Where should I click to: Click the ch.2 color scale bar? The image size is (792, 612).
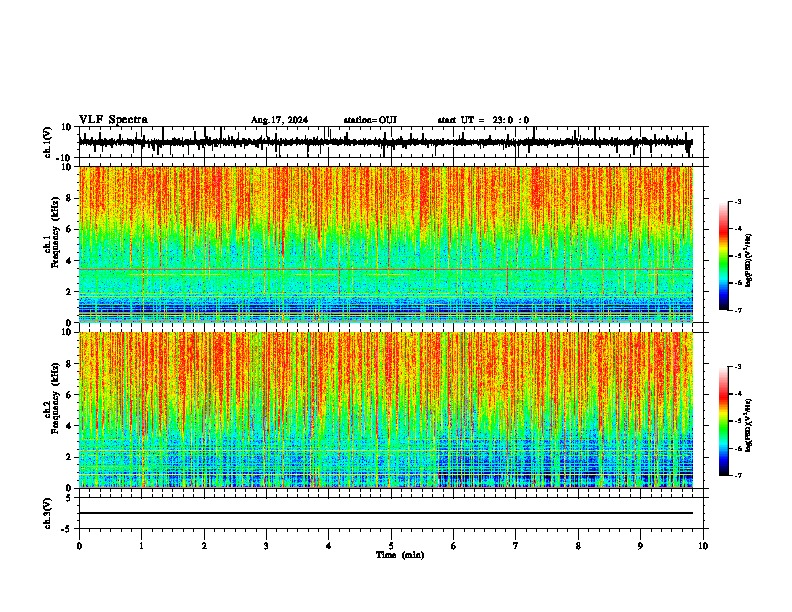[x=723, y=421]
